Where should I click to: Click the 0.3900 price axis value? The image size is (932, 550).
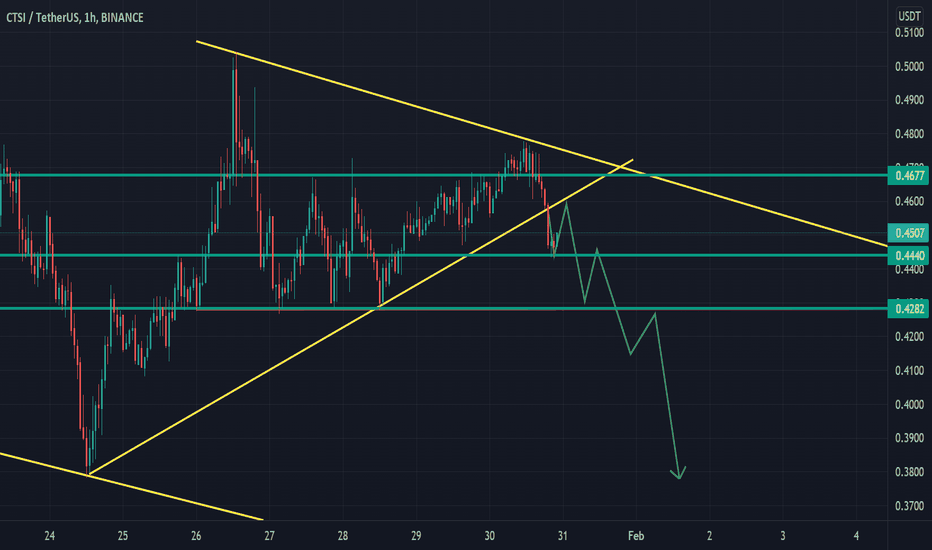point(909,438)
